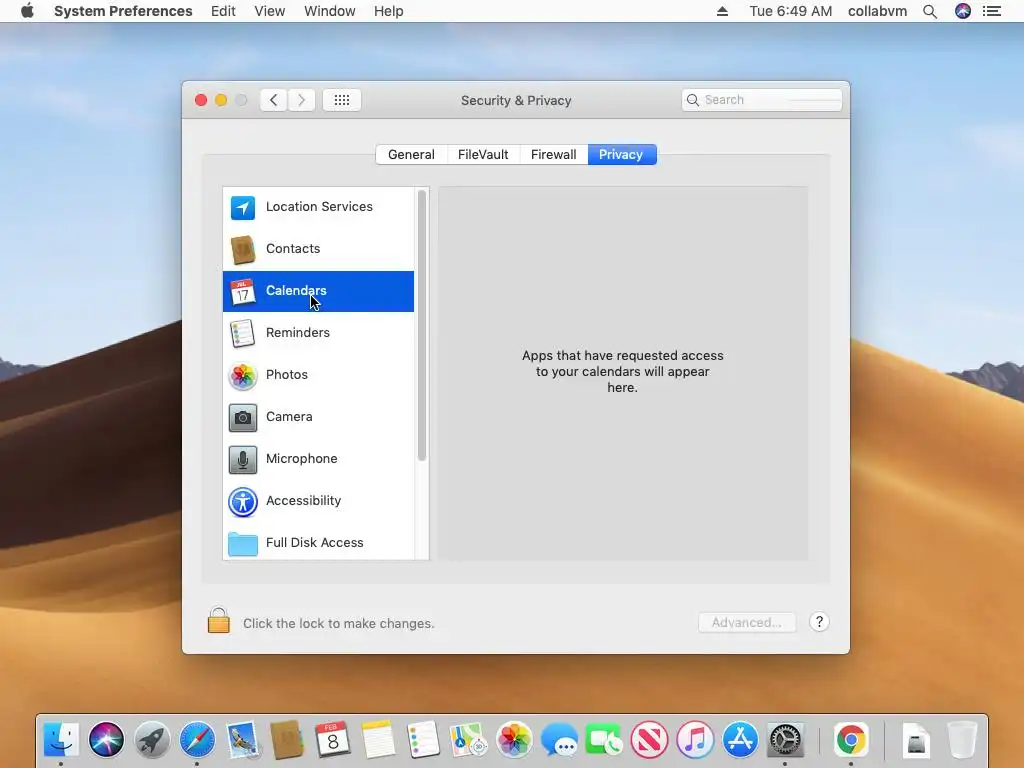Image resolution: width=1024 pixels, height=768 pixels.
Task: Select the Full Disk Access category
Action: coord(318,542)
